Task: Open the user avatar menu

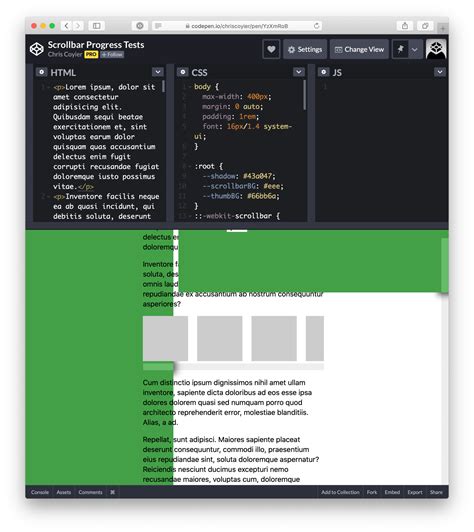Action: 436,49
